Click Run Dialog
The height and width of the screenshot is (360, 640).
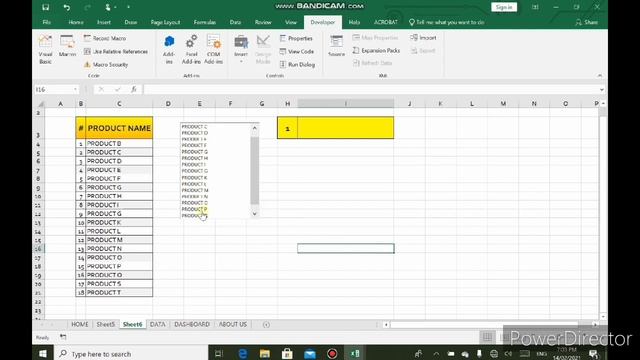297,64
